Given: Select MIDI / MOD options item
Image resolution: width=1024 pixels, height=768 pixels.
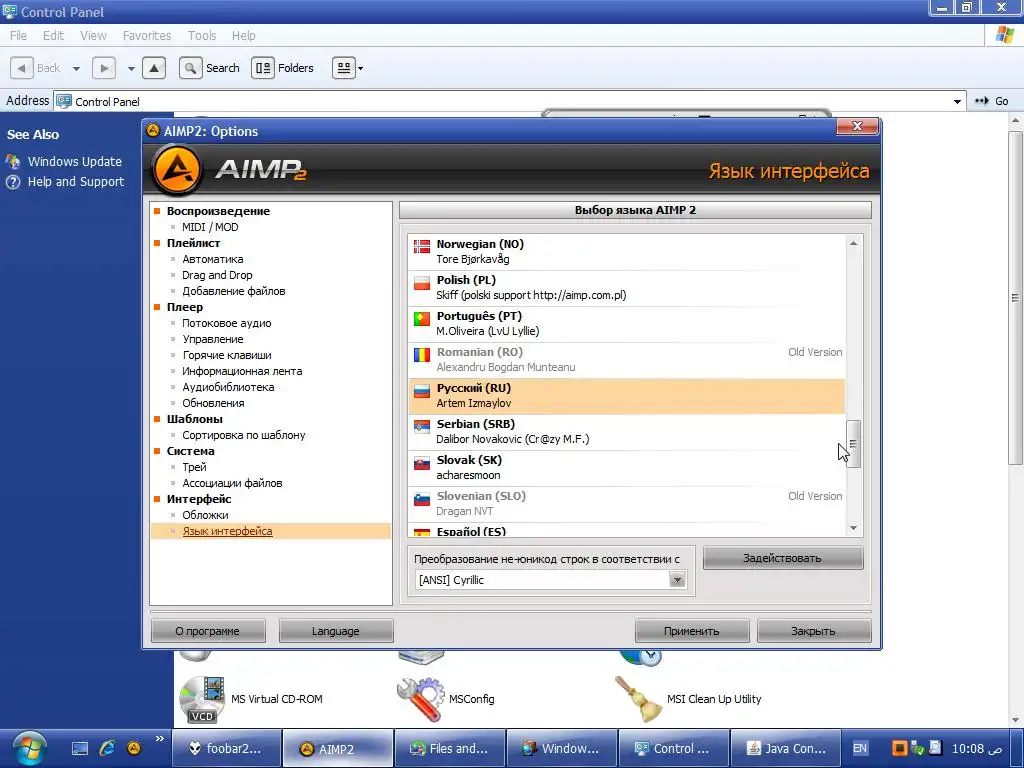Looking at the screenshot, I should point(210,227).
